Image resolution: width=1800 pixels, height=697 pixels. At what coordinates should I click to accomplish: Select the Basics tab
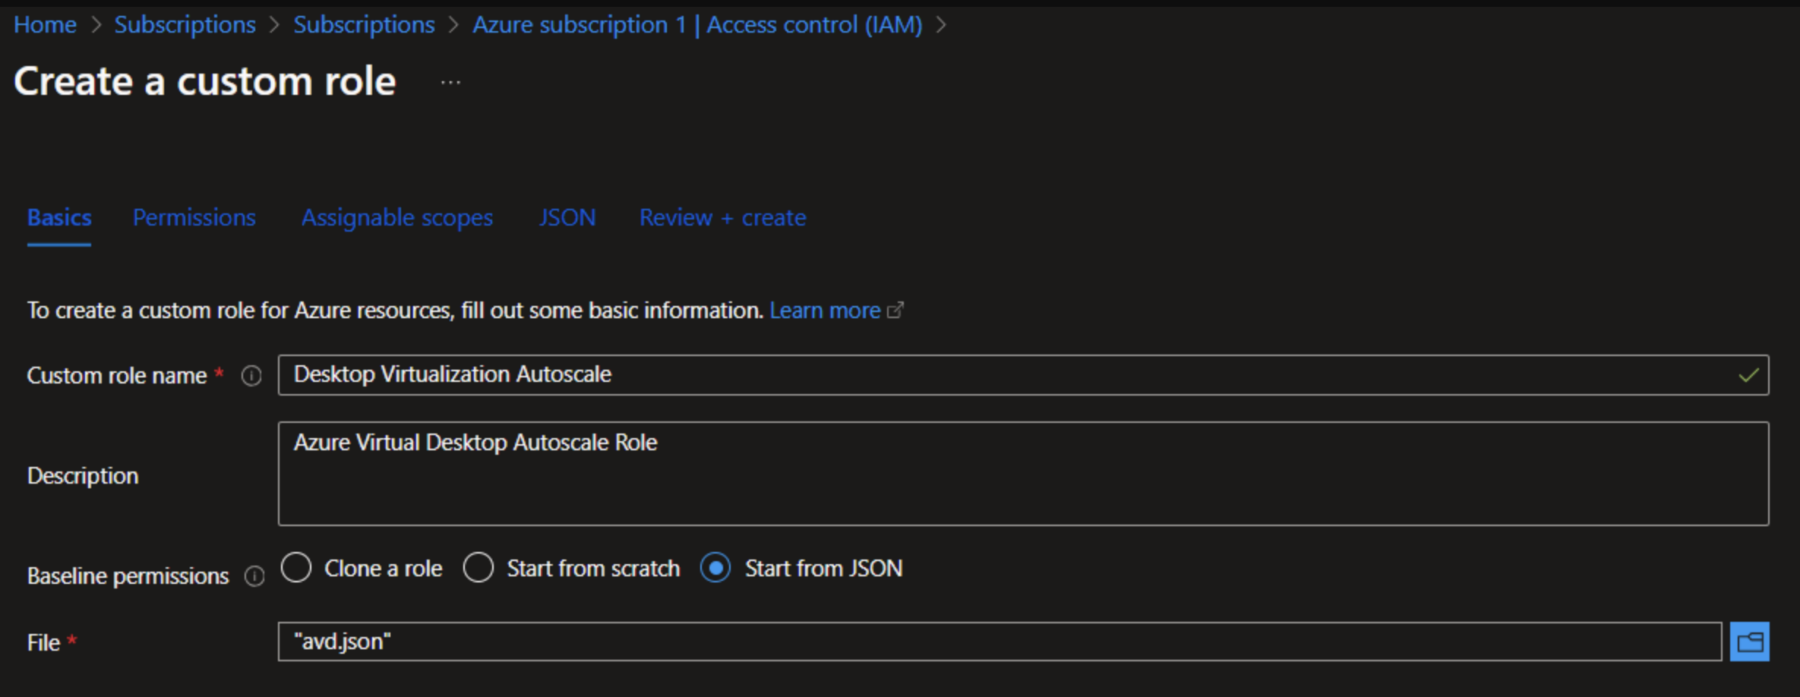coord(59,218)
